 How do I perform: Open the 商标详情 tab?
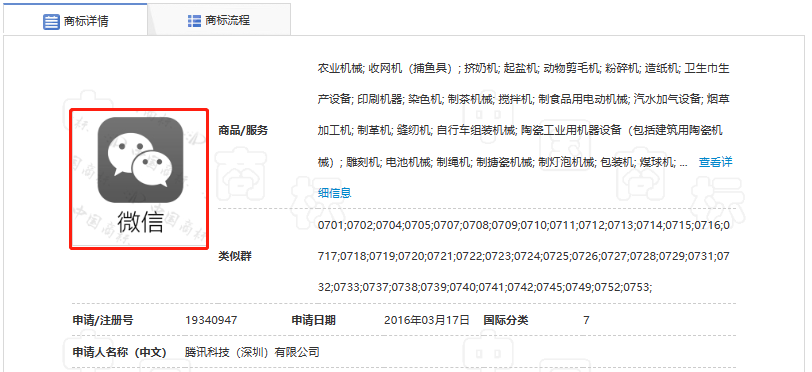click(76, 20)
